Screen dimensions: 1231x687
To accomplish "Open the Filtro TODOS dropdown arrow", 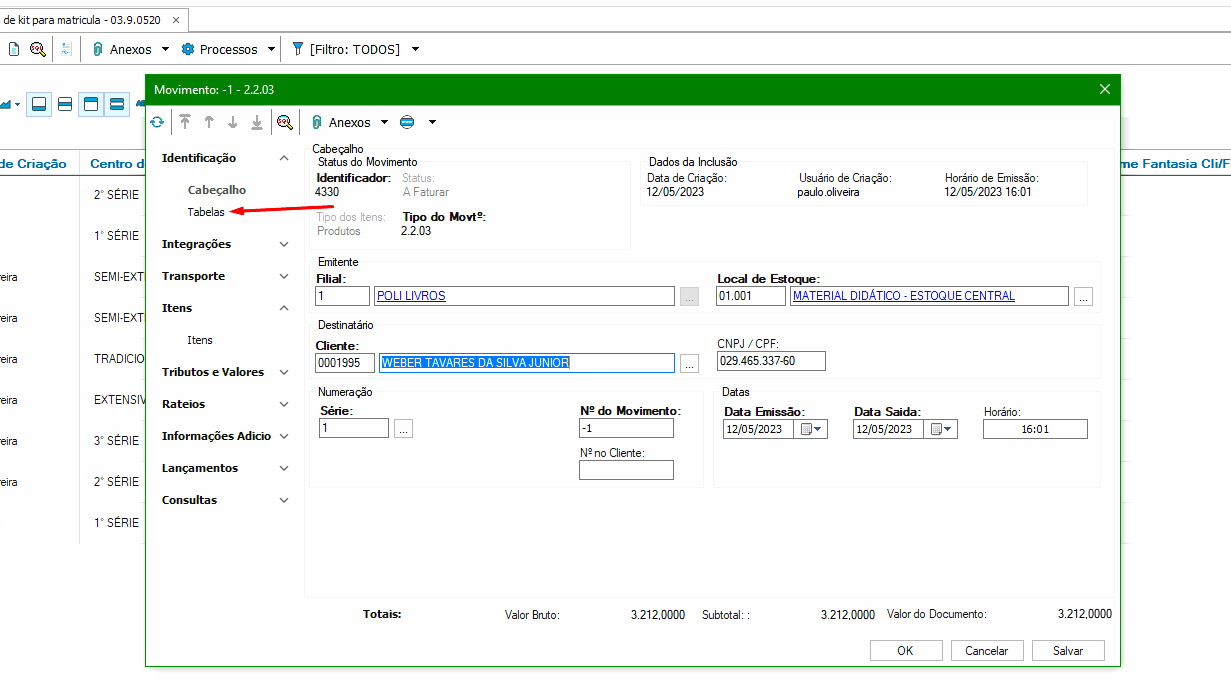I will [416, 49].
